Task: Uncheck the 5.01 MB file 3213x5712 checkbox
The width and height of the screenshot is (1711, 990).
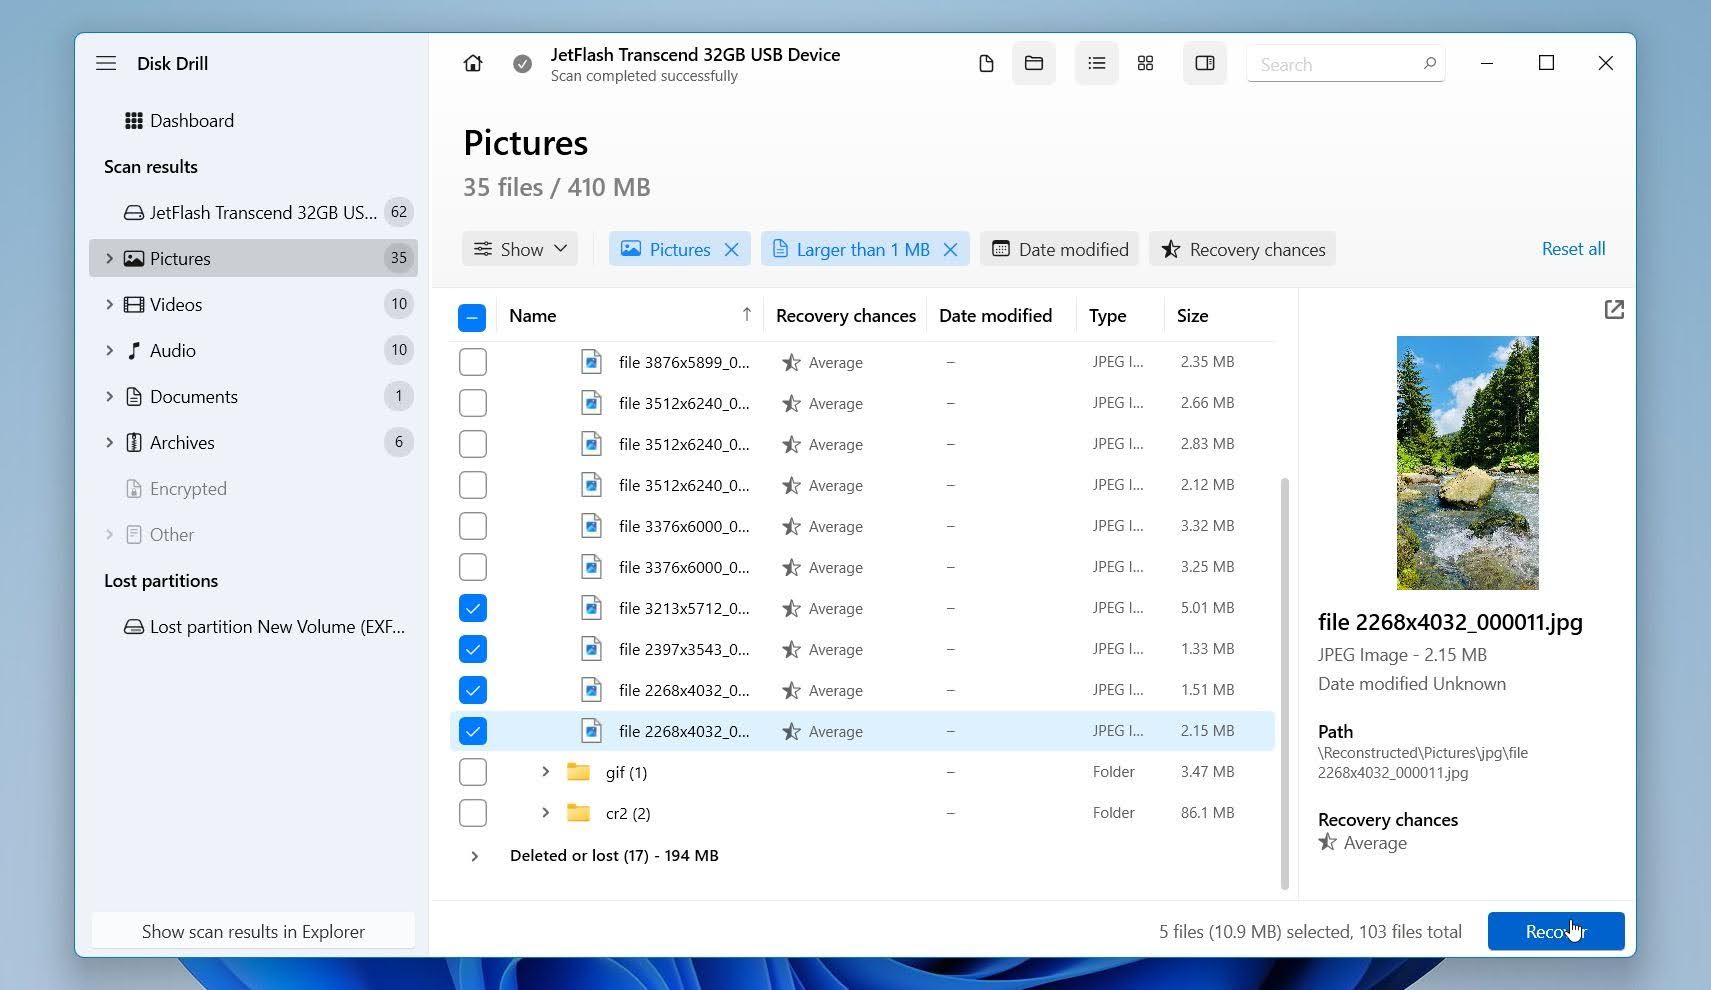Action: (x=472, y=608)
